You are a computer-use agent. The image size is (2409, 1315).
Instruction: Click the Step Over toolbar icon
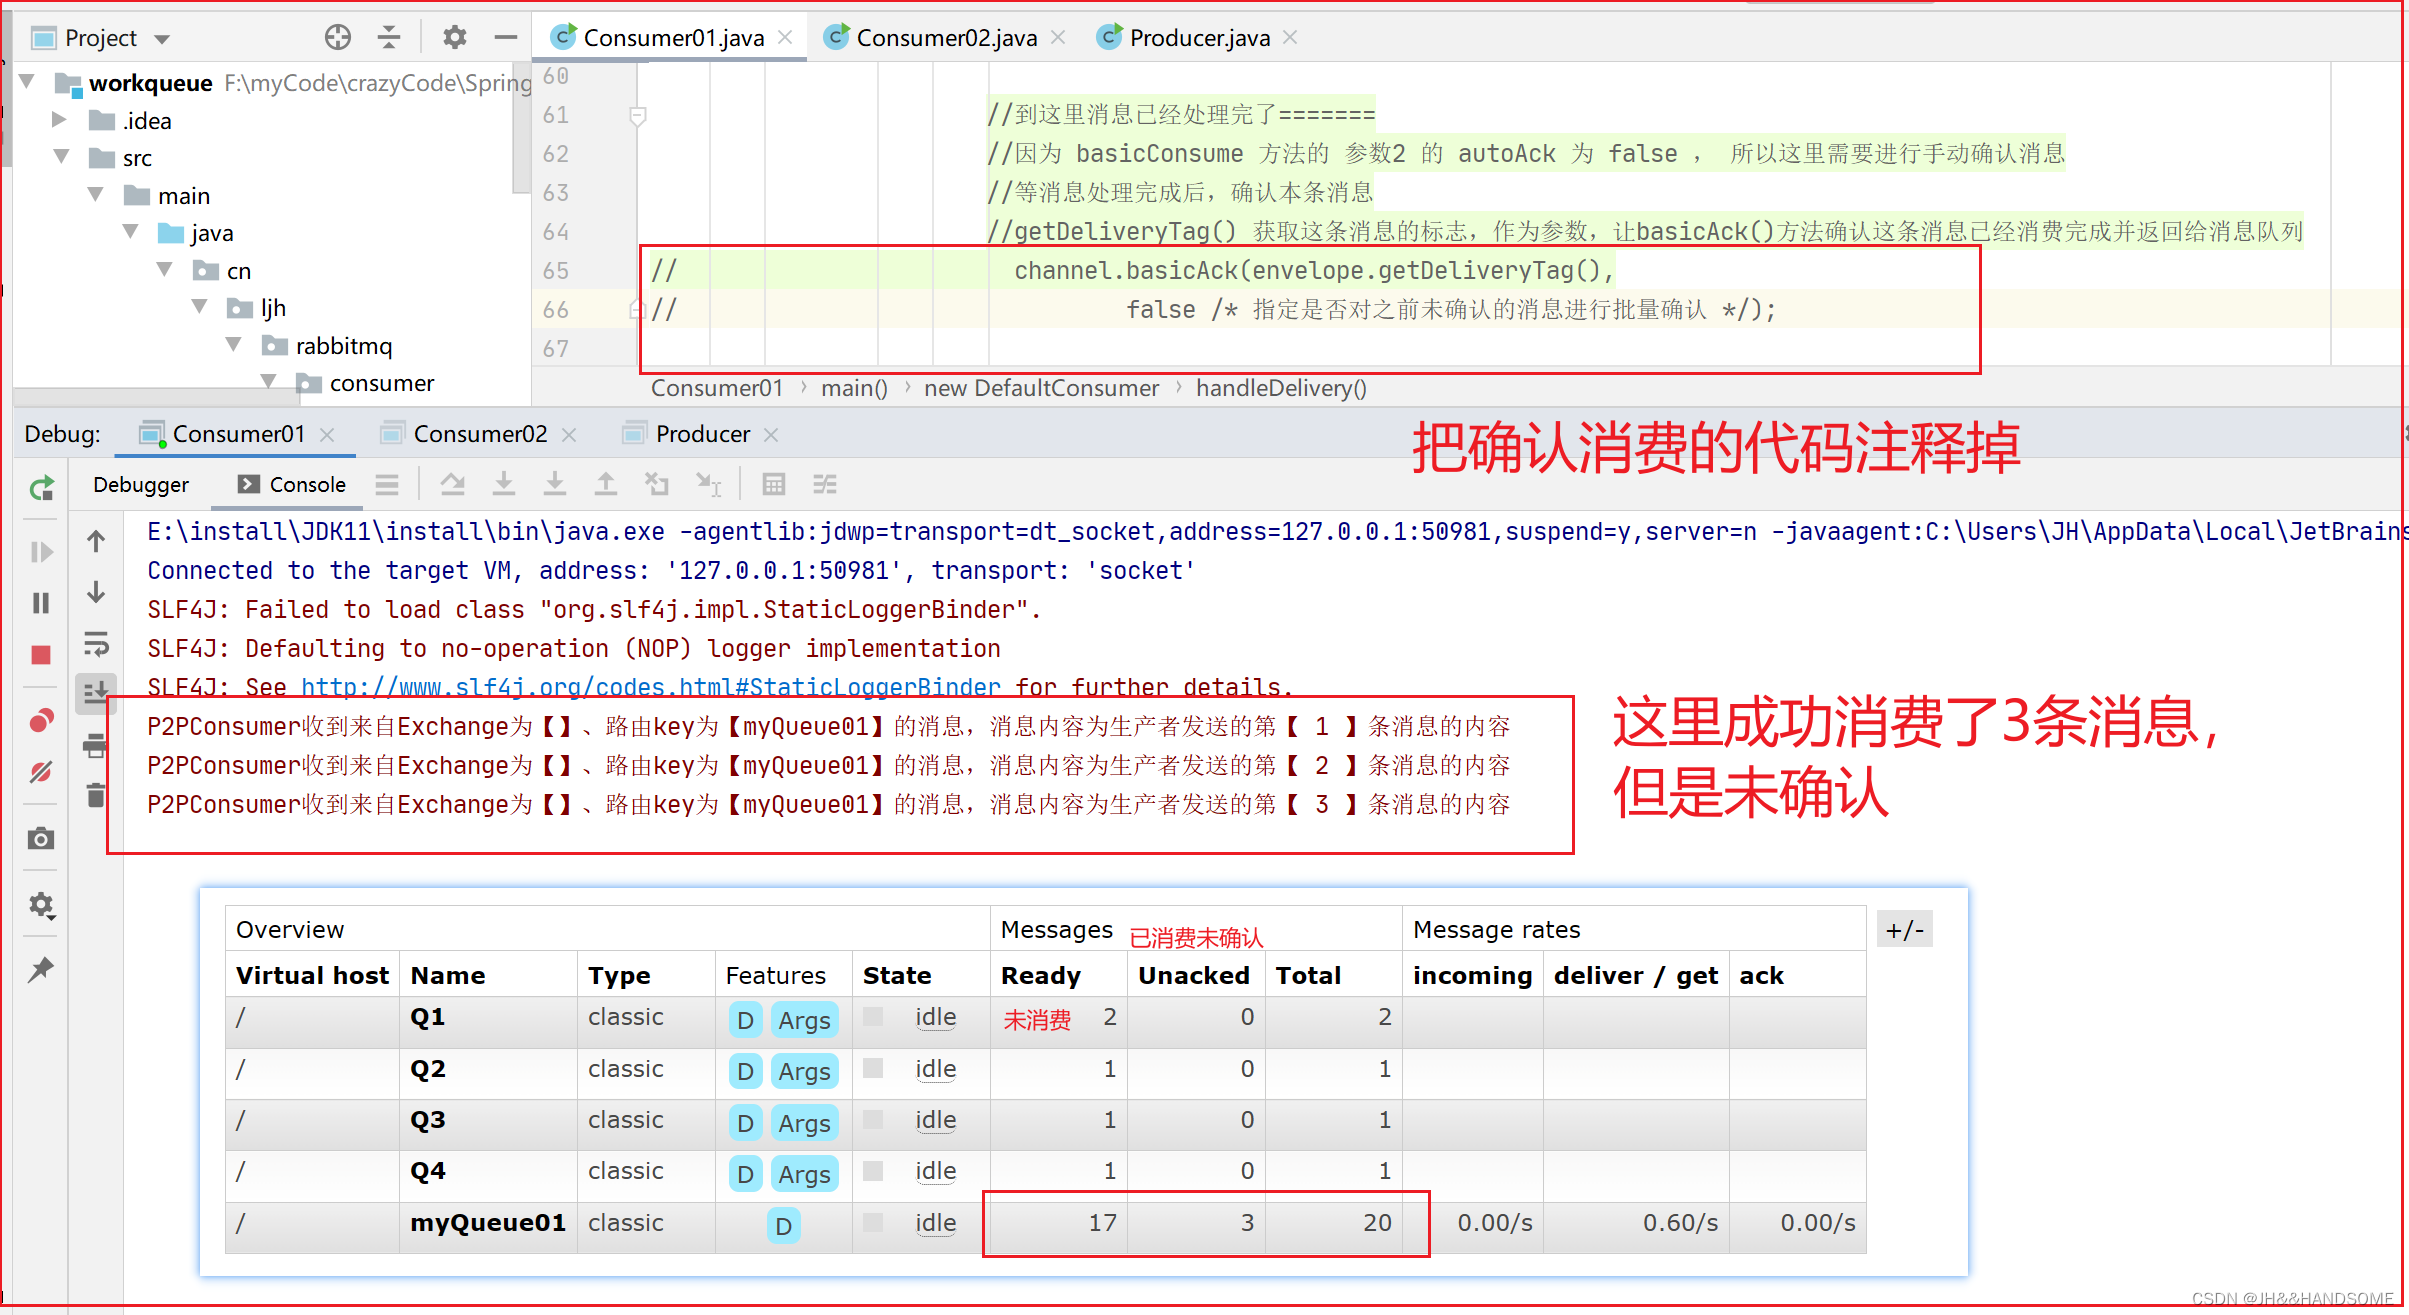(x=453, y=485)
